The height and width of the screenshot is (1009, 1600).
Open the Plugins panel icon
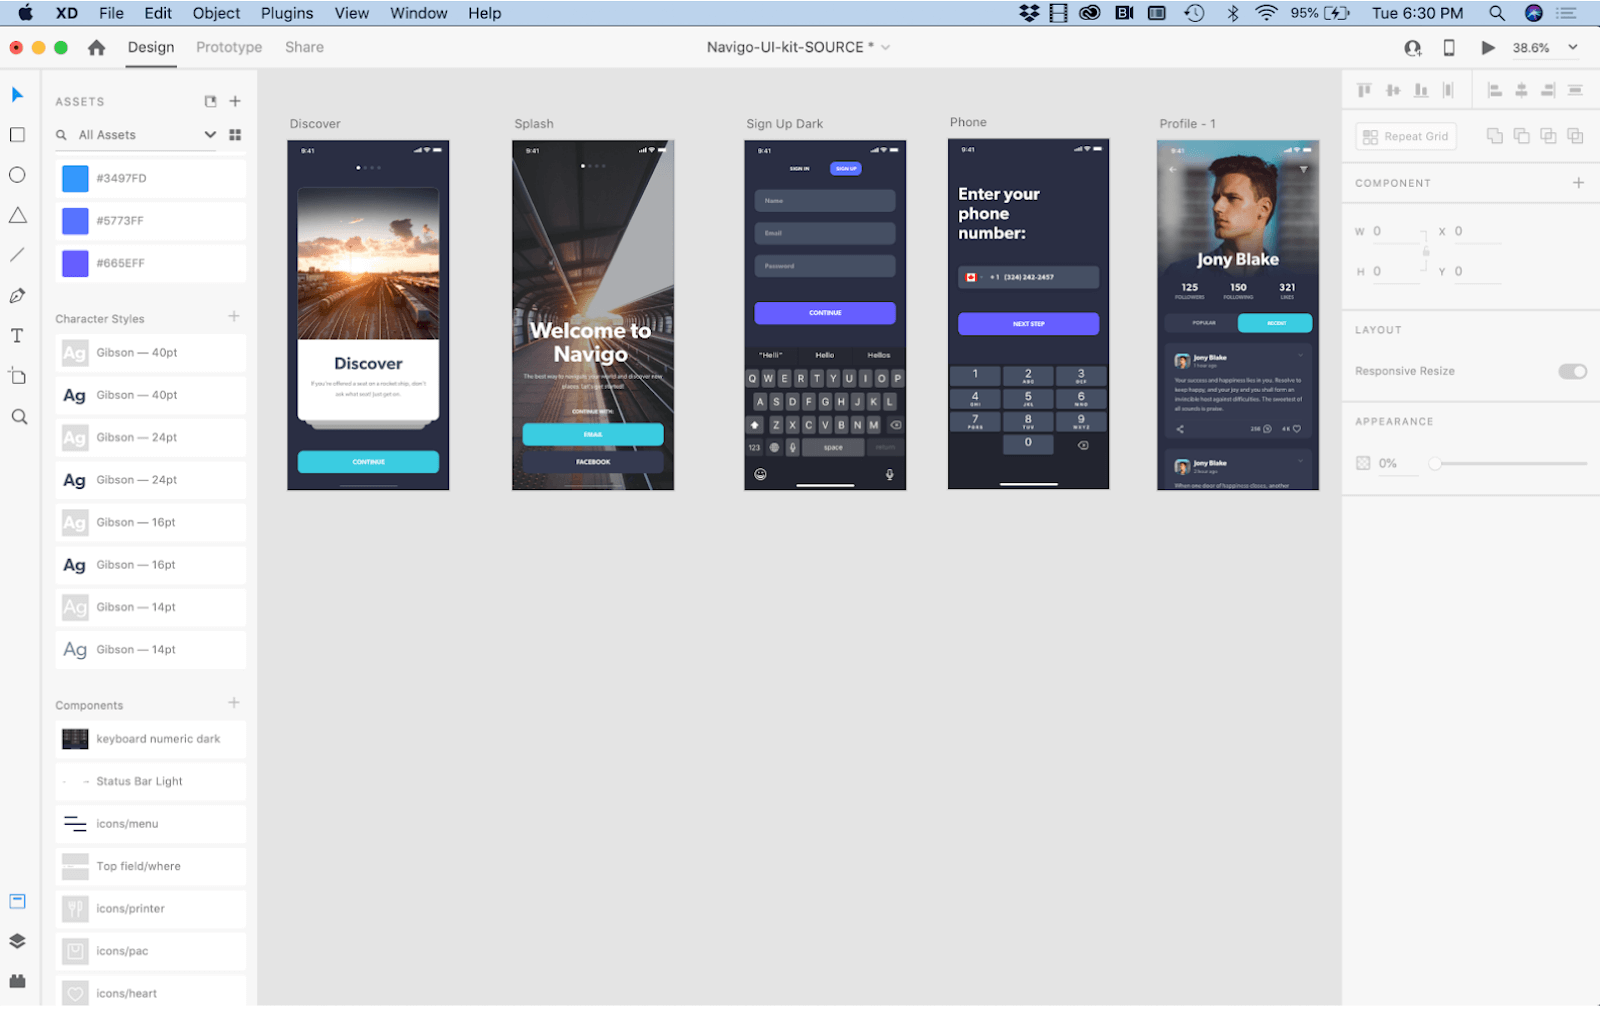17,981
